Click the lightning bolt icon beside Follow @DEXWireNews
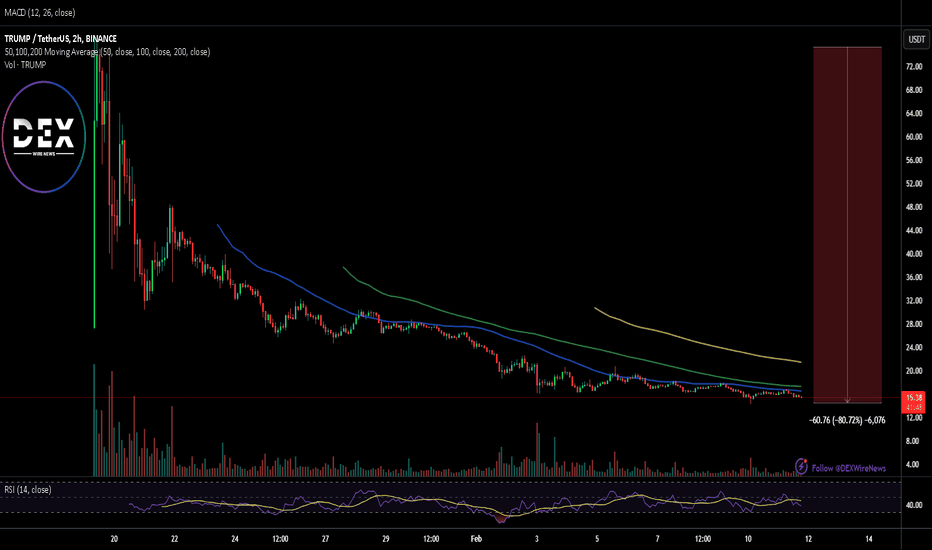The image size is (932, 550). (801, 466)
